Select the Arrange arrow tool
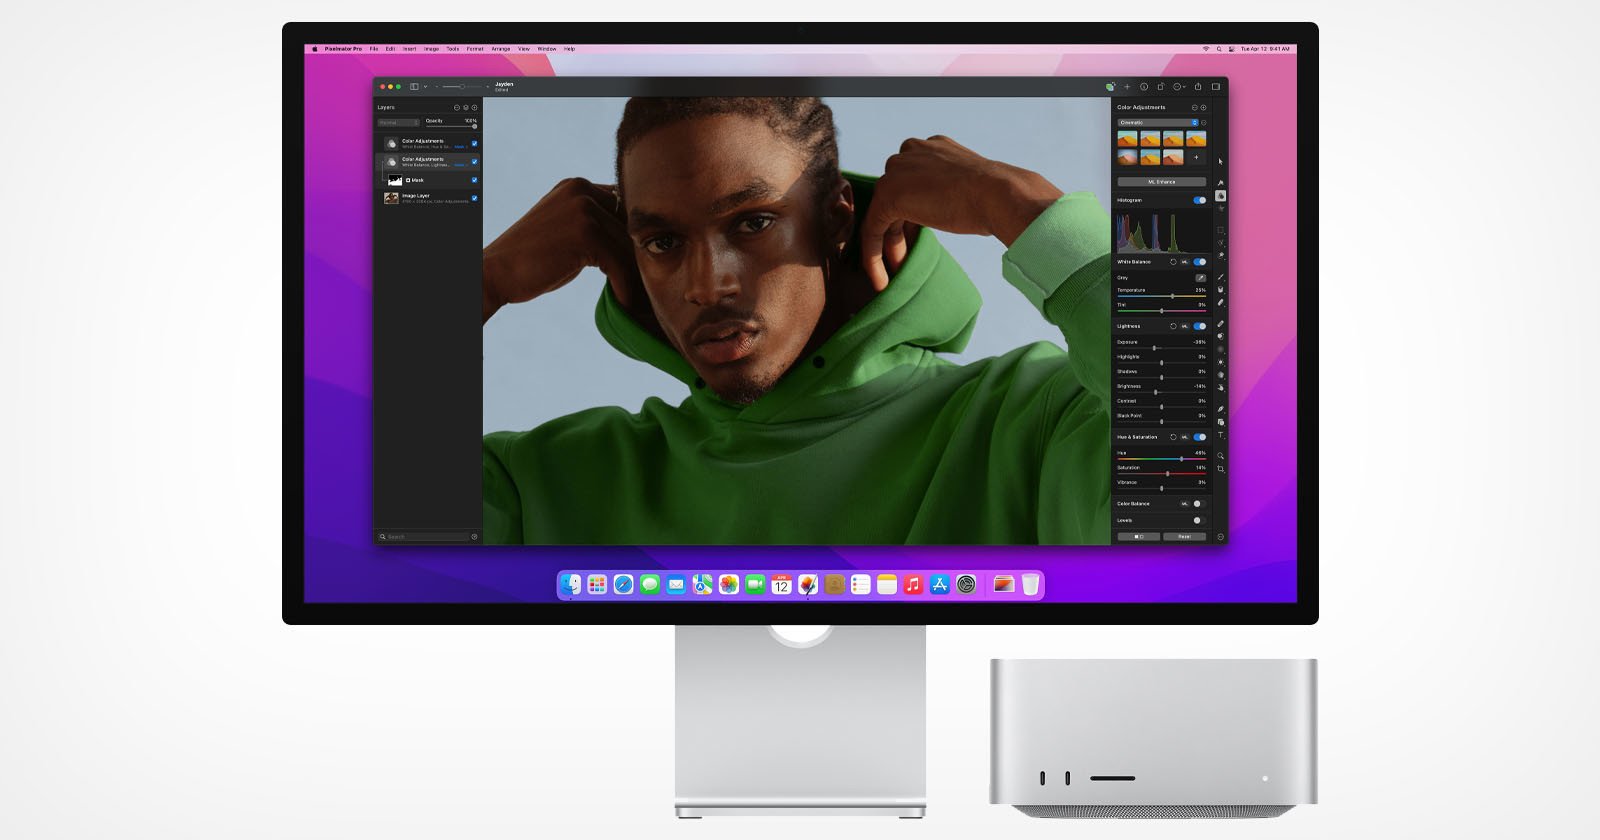Image resolution: width=1600 pixels, height=840 pixels. [x=1221, y=161]
